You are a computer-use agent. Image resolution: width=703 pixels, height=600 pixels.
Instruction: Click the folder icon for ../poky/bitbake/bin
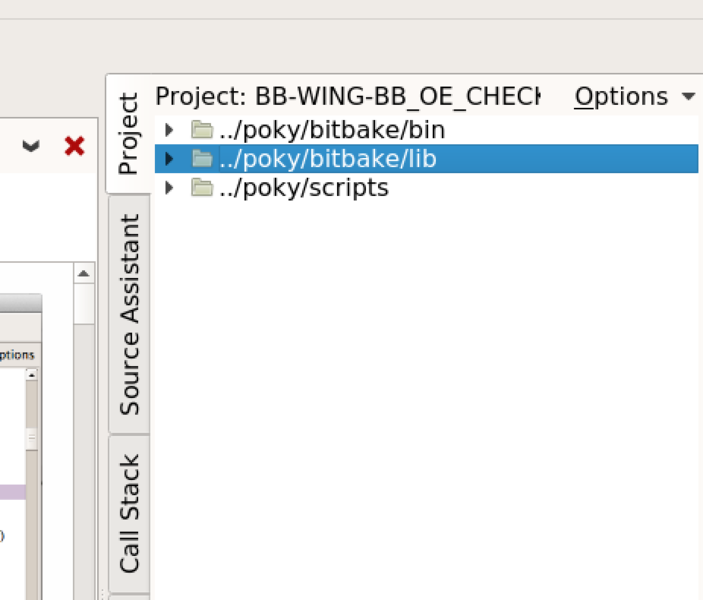202,130
